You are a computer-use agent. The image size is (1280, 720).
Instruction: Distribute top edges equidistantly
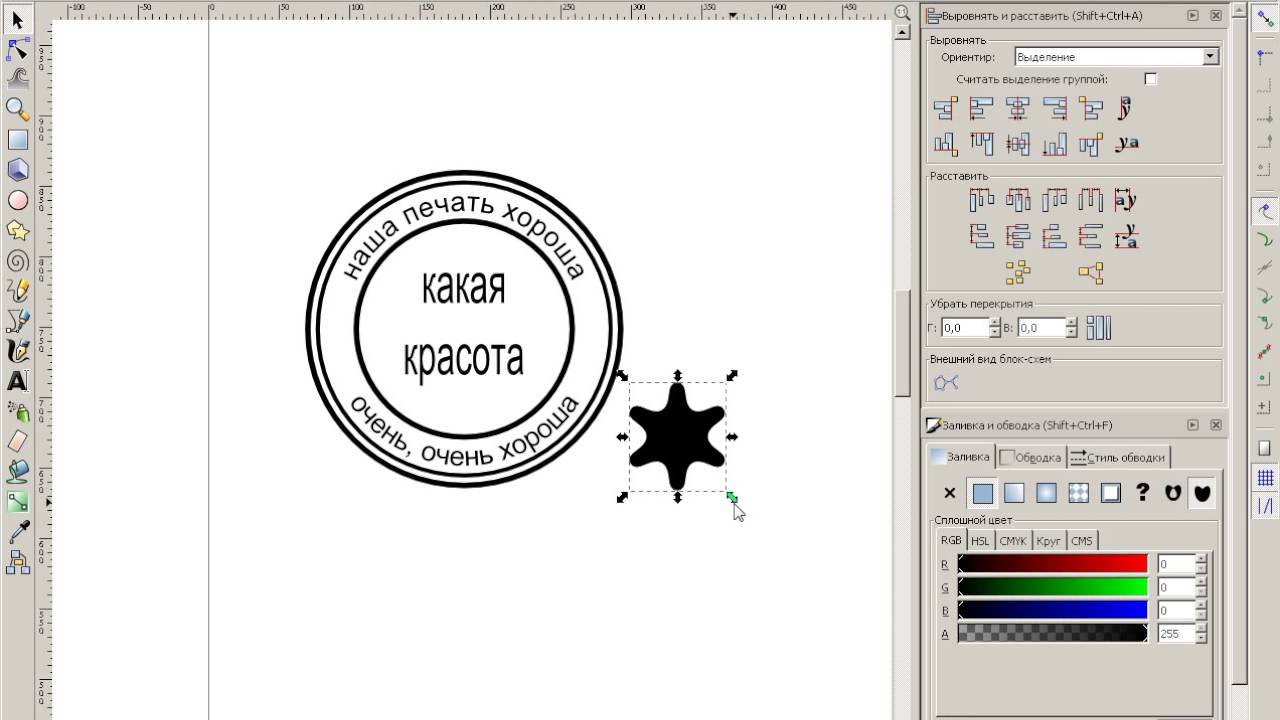click(x=982, y=236)
